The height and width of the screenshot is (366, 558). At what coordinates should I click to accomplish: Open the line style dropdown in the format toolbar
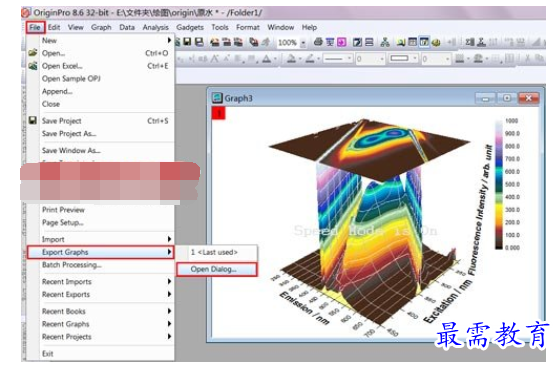(x=338, y=59)
